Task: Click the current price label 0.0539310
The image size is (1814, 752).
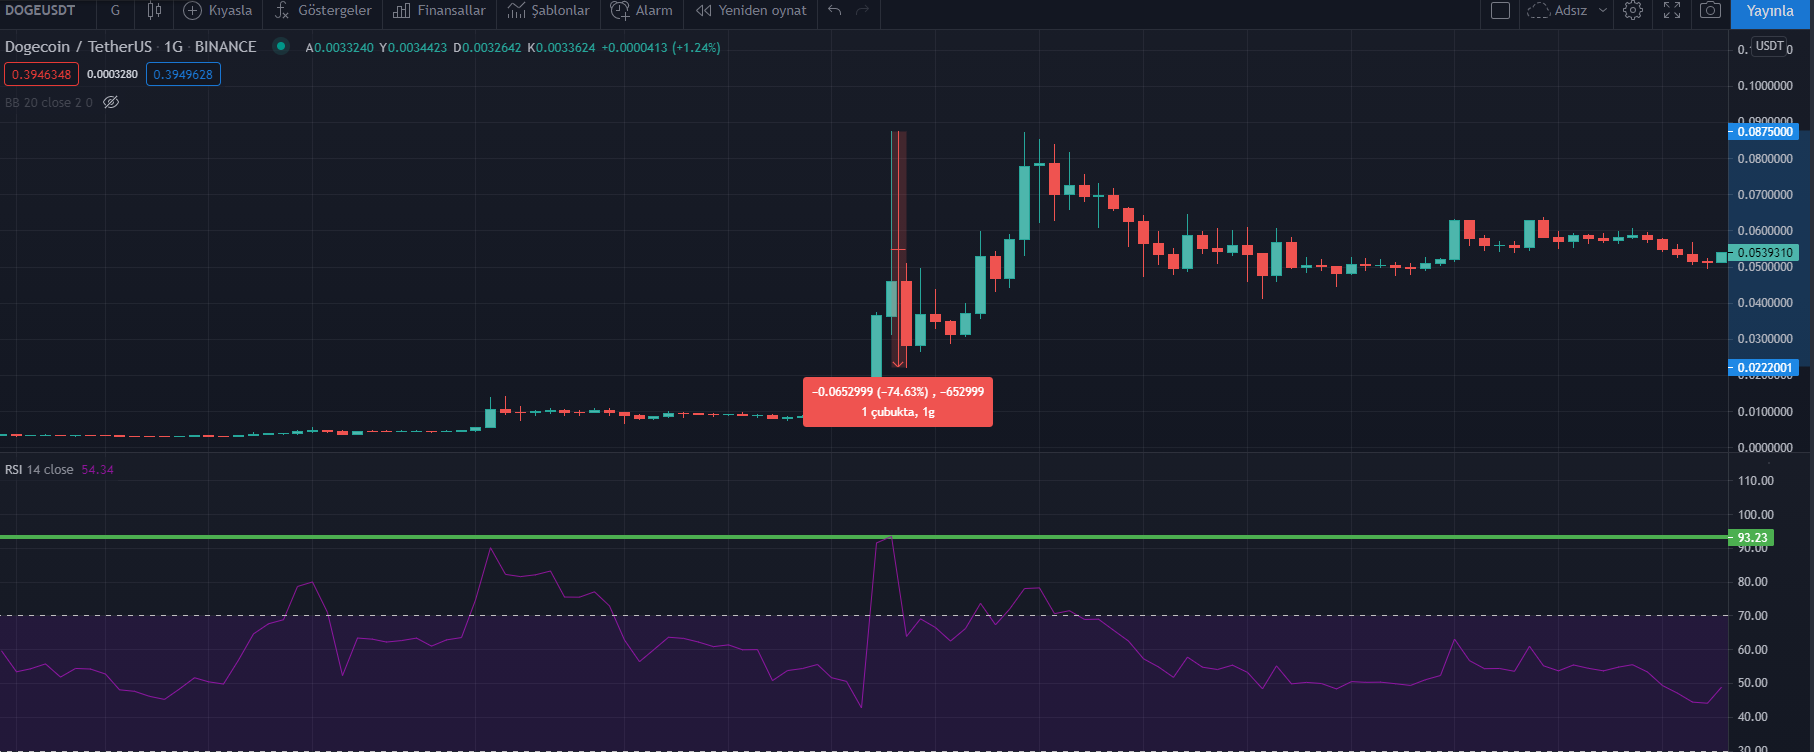Action: [x=1764, y=253]
